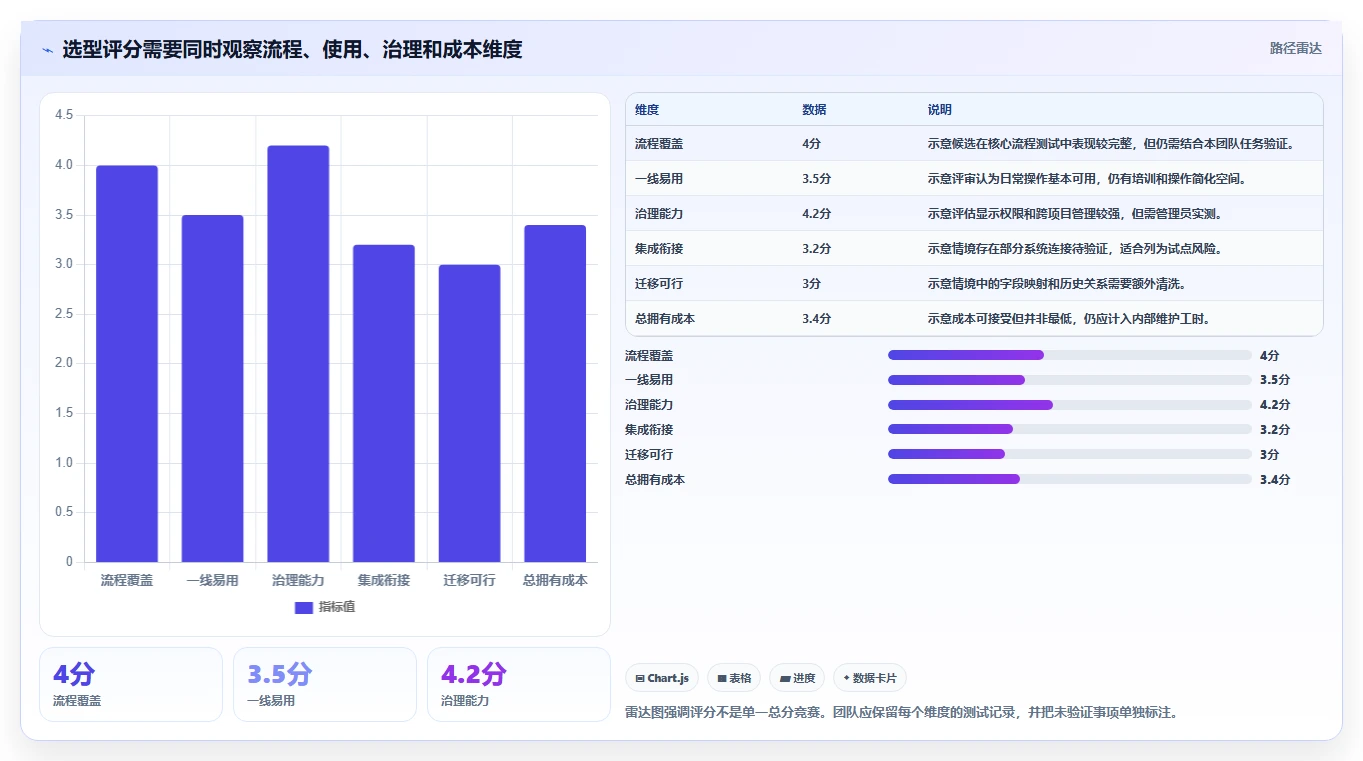Click the 3分 value in the table

pyautogui.click(x=812, y=284)
